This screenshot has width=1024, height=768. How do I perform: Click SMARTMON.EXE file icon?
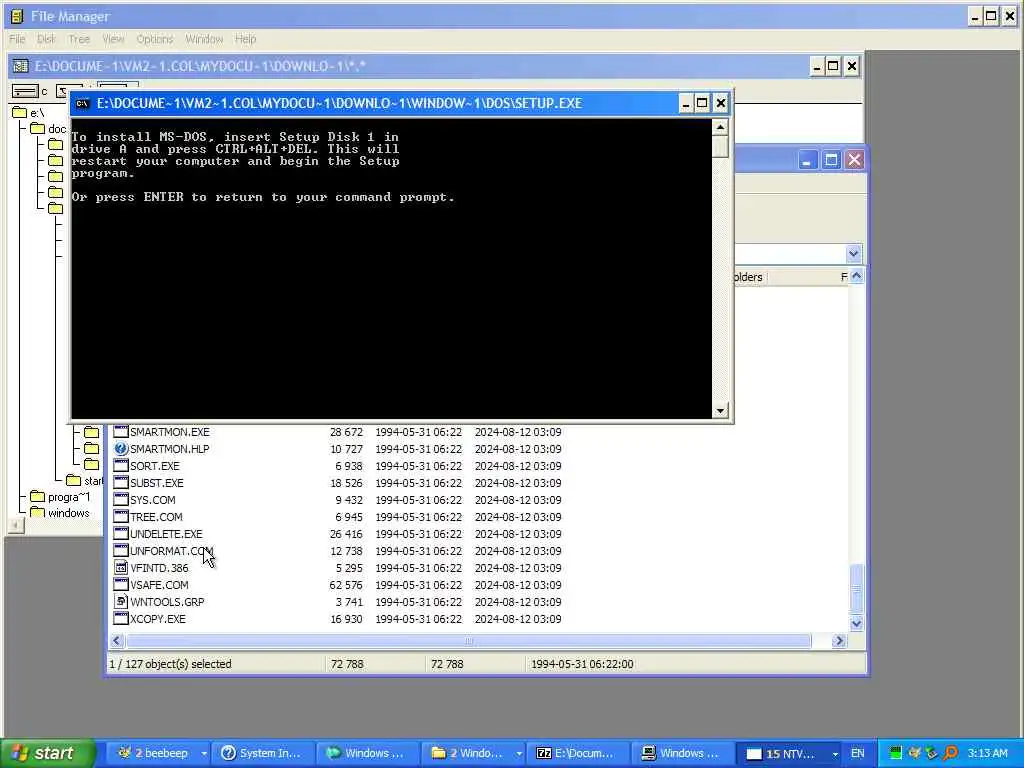tap(121, 432)
